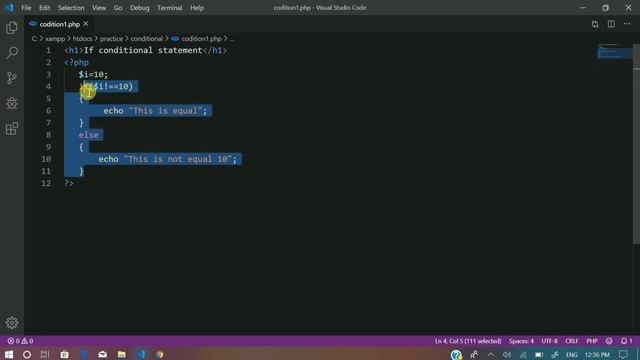This screenshot has width=640, height=360.
Task: Click line number 12 in gutter
Action: (46, 183)
